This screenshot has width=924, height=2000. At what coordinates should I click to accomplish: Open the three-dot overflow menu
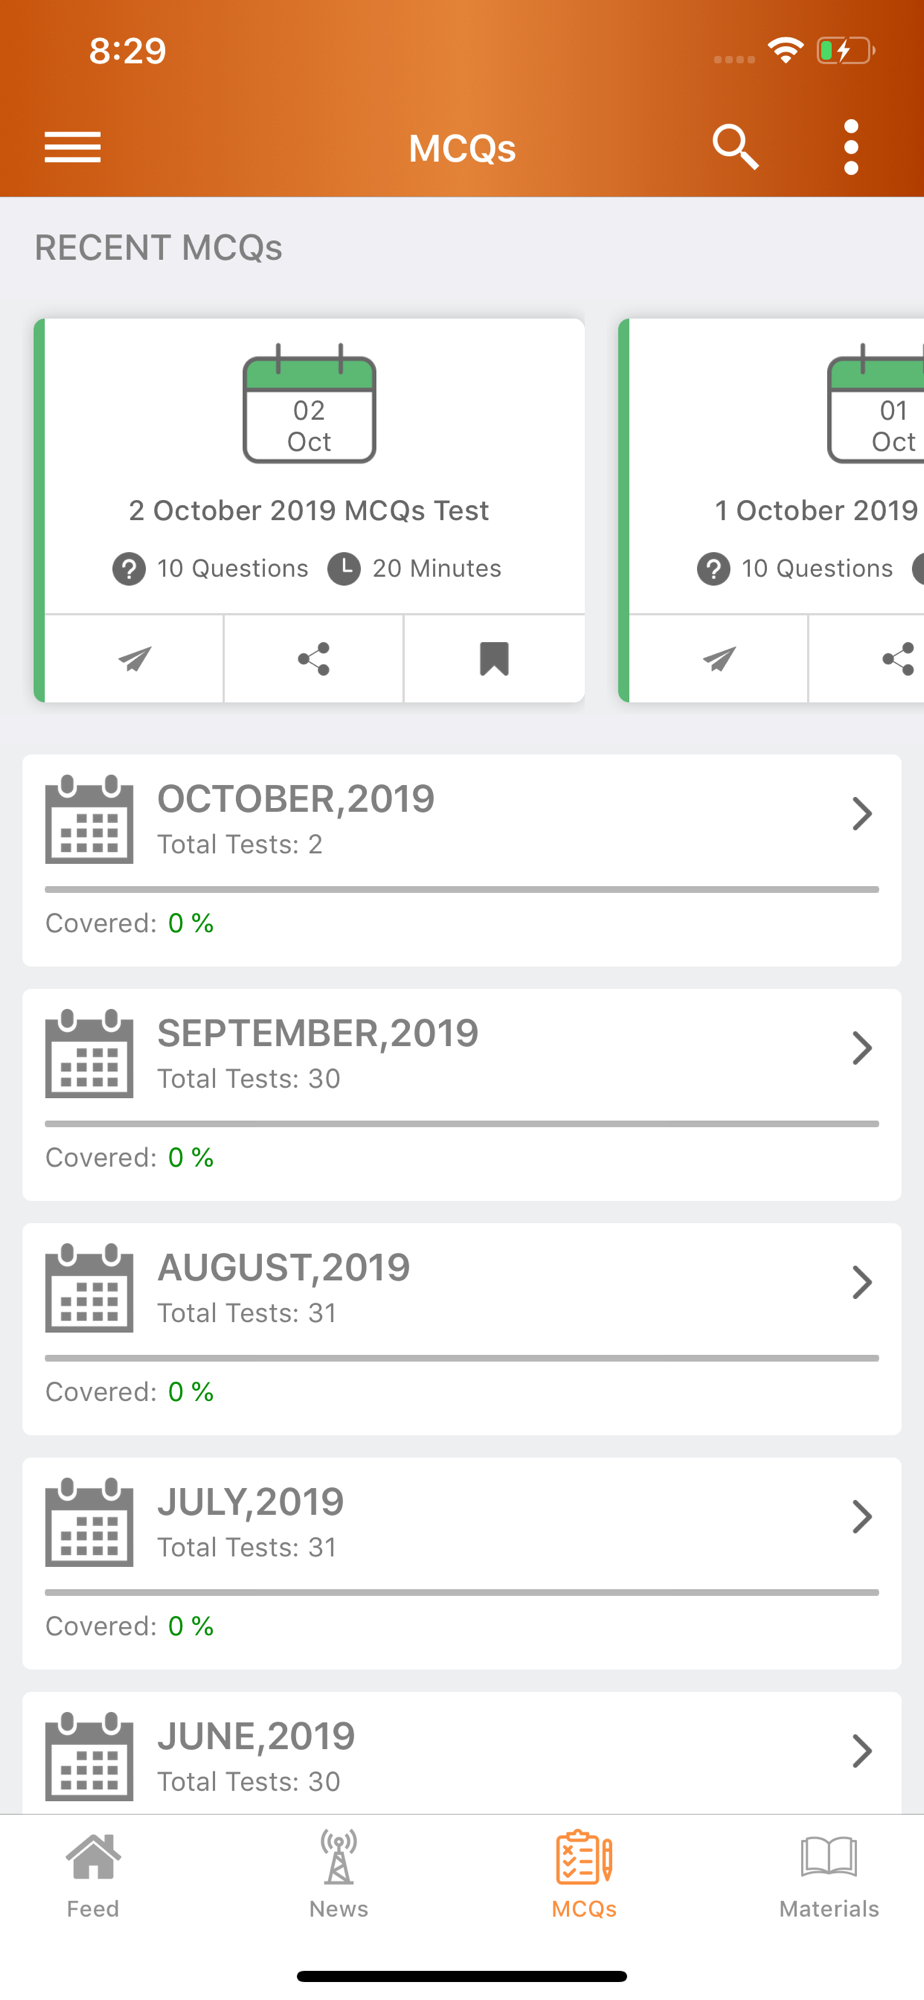[851, 147]
